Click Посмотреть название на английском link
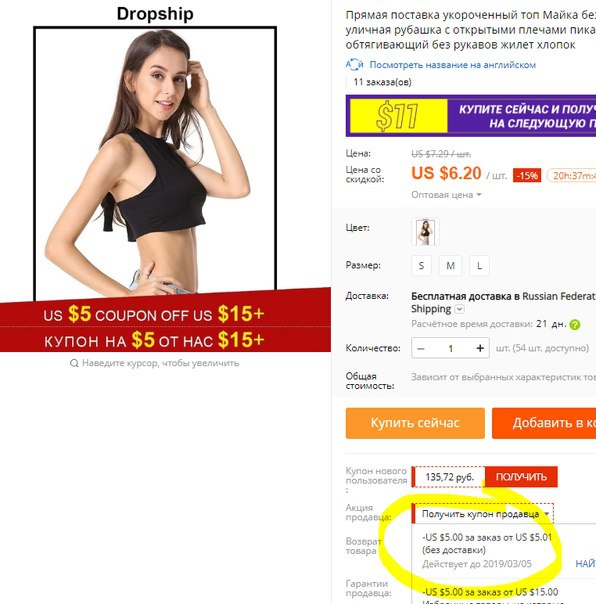The image size is (596, 604). (453, 65)
